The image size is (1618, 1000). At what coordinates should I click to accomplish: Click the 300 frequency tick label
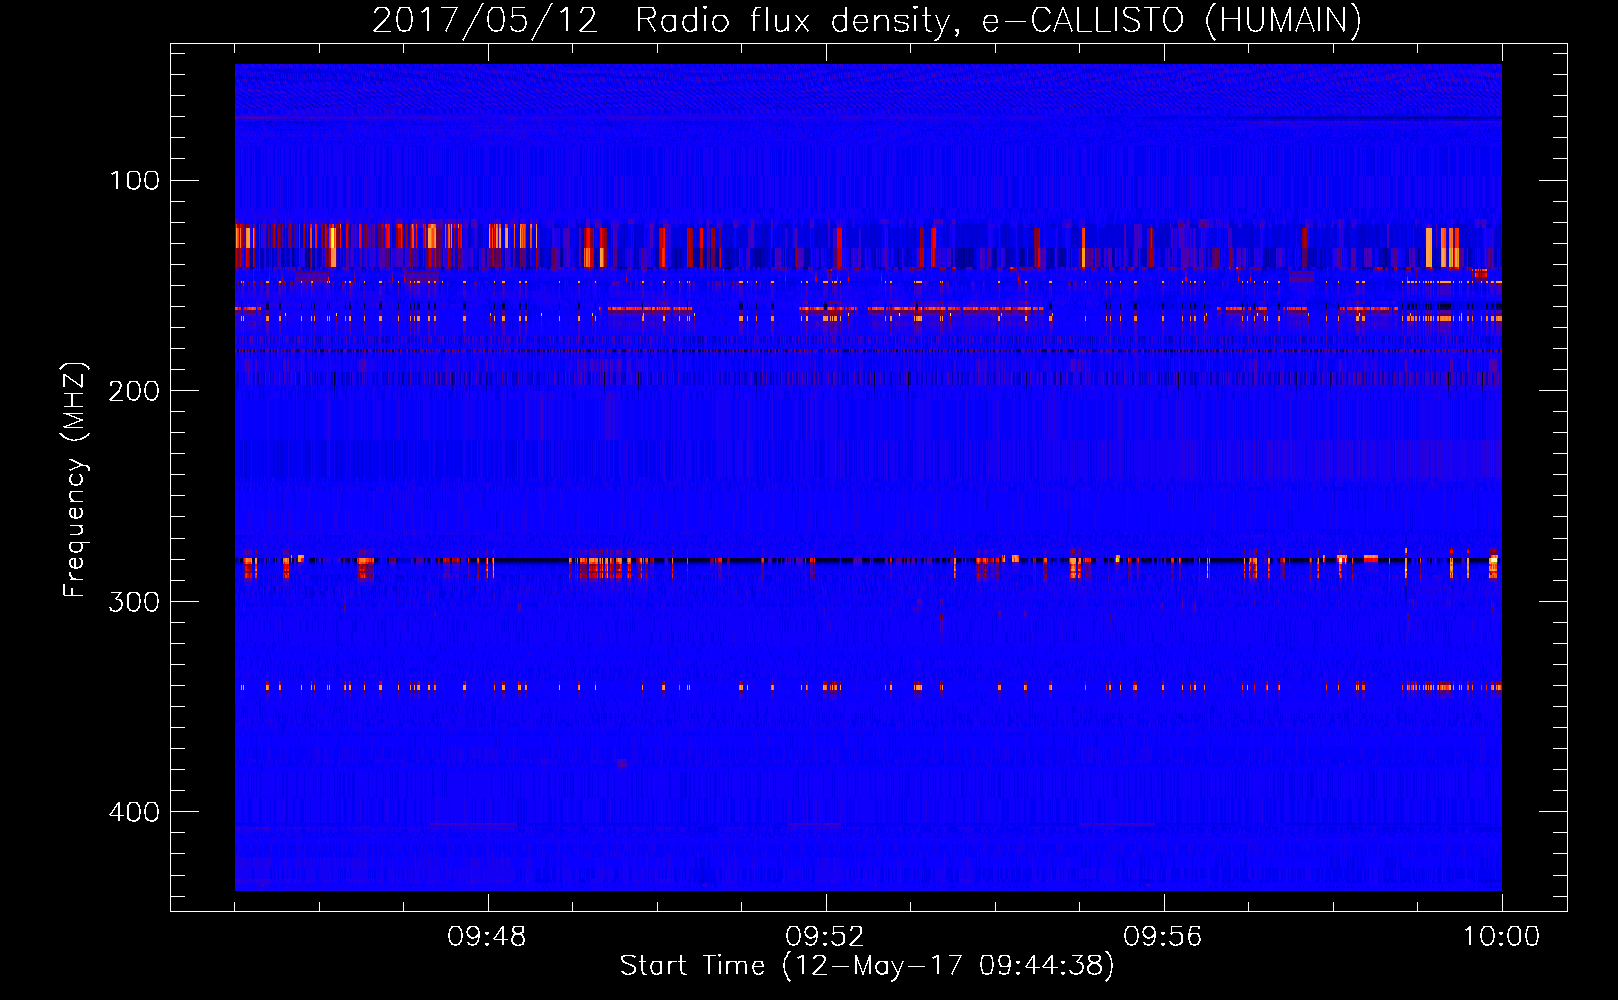(x=135, y=601)
